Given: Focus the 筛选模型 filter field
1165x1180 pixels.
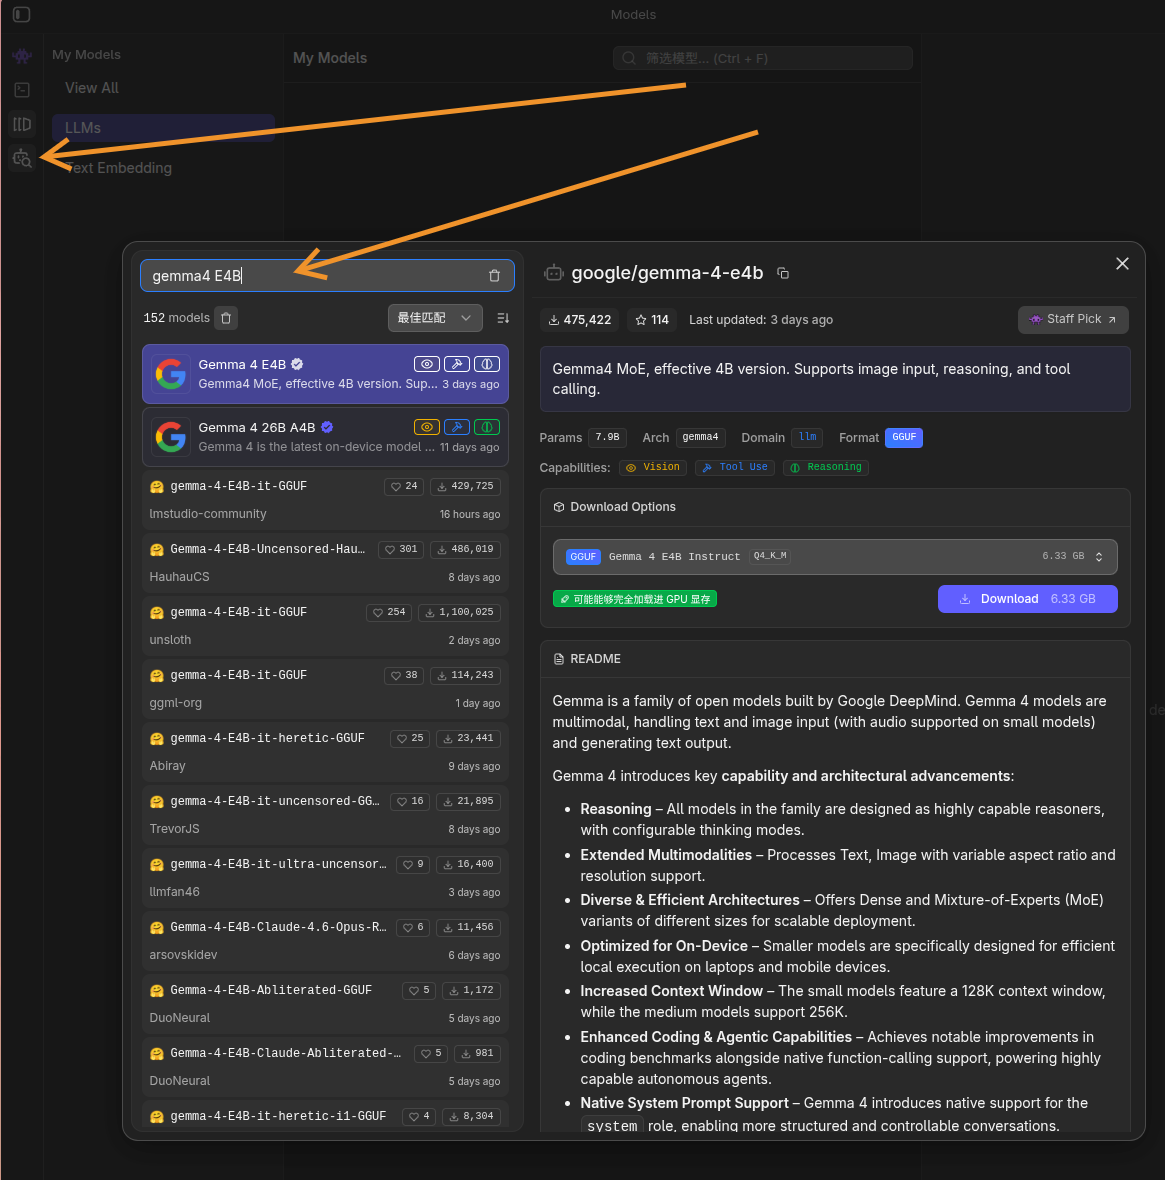Looking at the screenshot, I should 762,58.
